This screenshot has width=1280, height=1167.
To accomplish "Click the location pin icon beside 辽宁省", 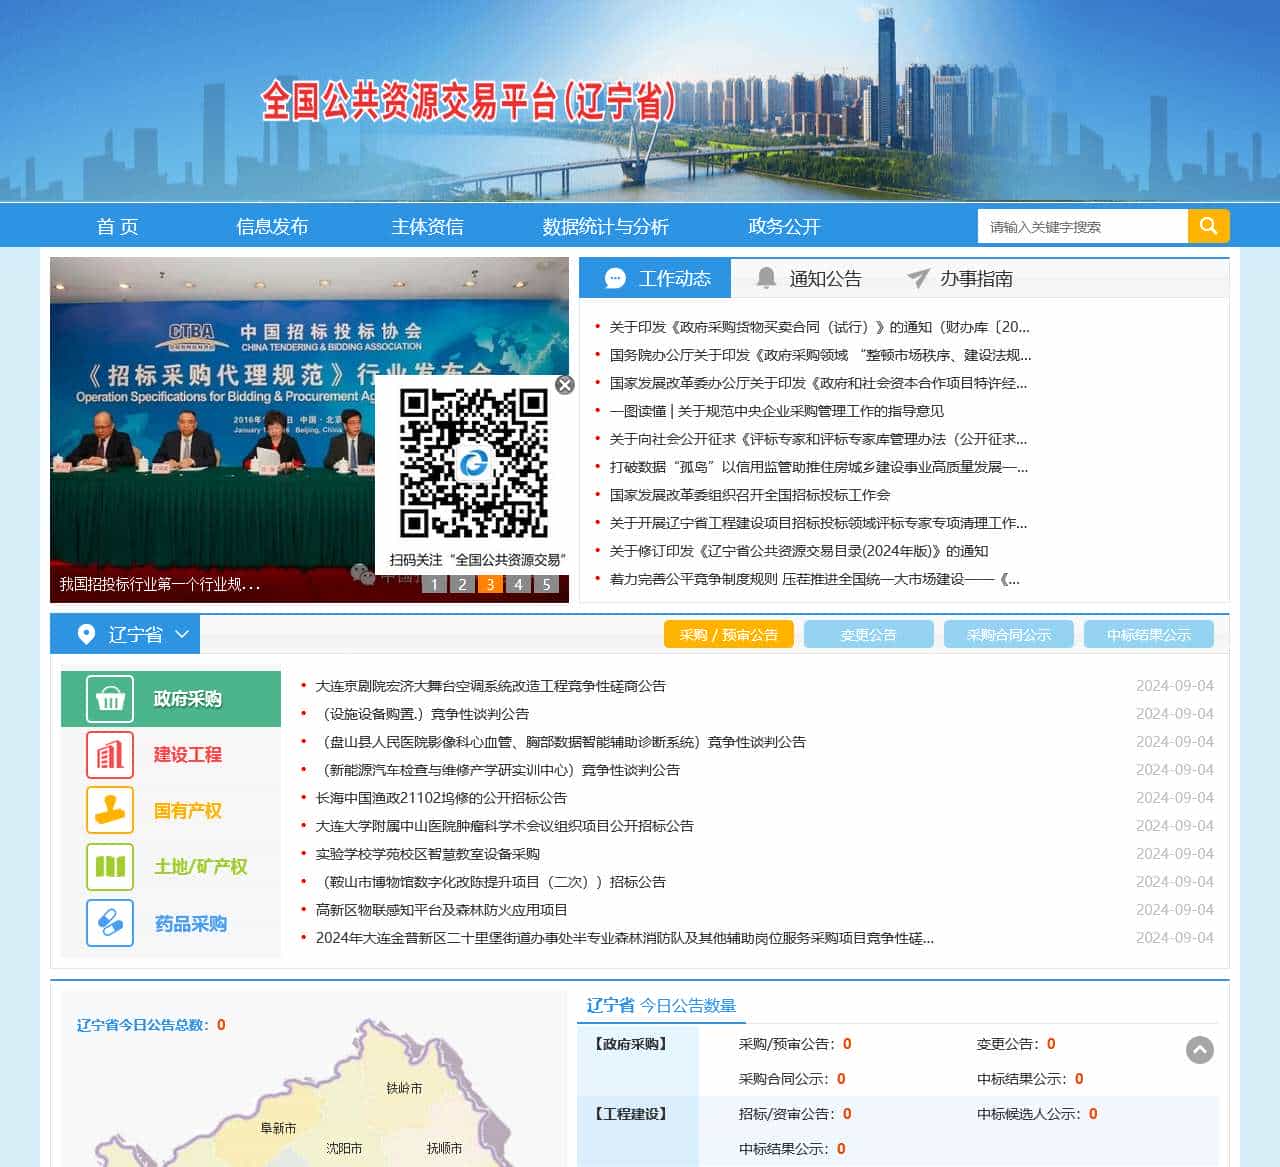I will pyautogui.click(x=86, y=634).
